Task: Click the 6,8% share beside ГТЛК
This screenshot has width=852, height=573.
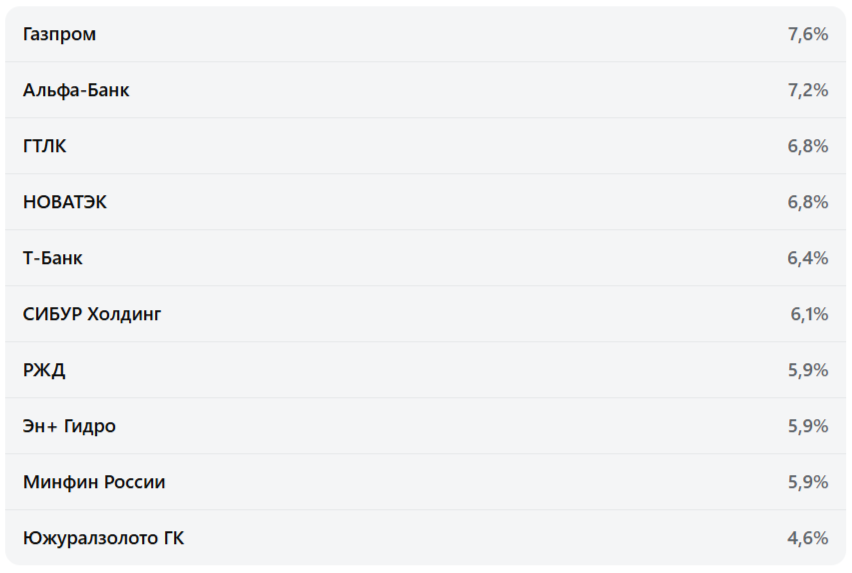Action: click(x=807, y=146)
